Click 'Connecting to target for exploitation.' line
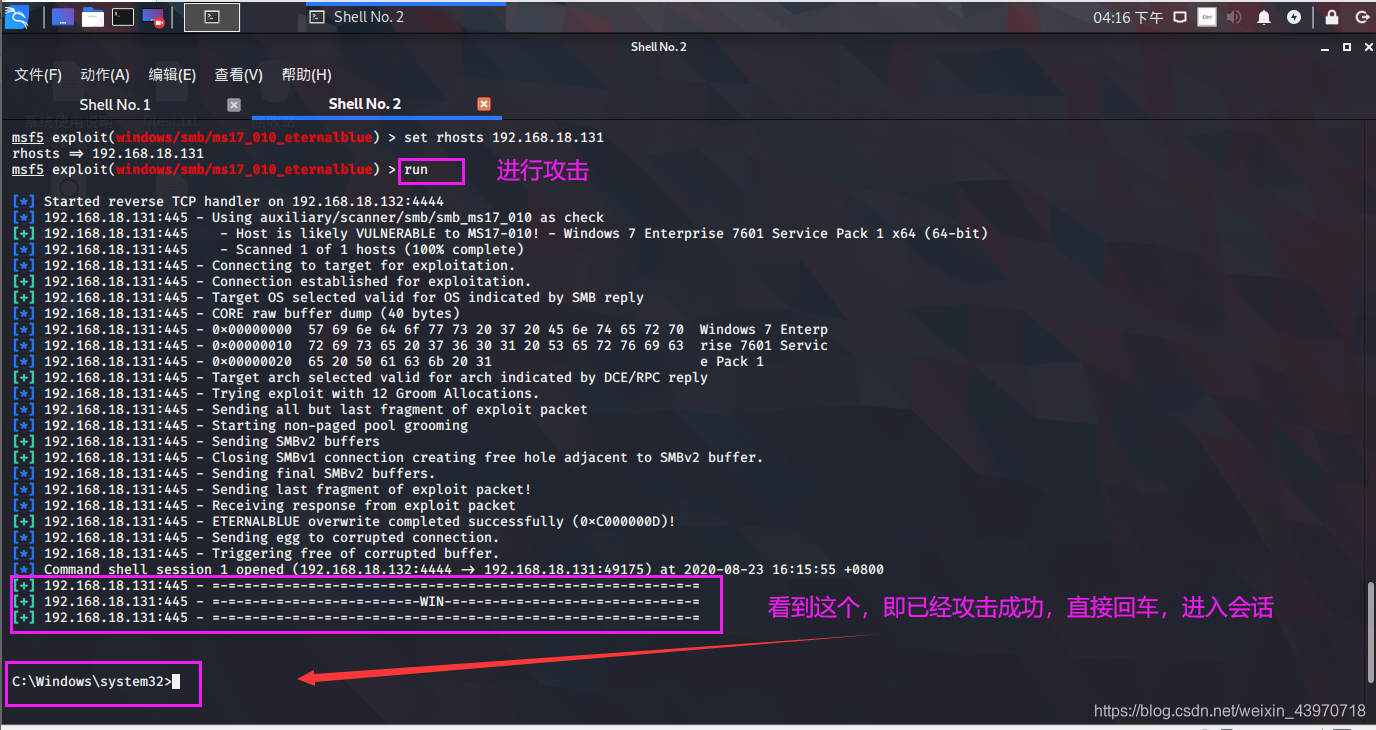1376x730 pixels. click(x=364, y=265)
